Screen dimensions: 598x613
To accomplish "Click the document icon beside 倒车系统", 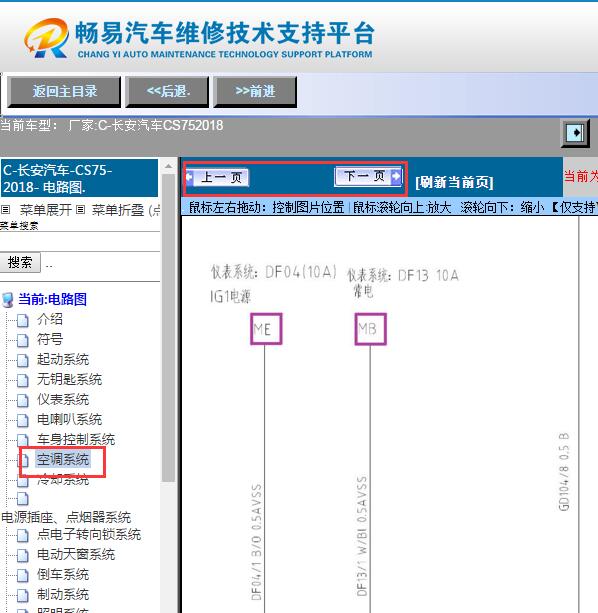I will [x=23, y=575].
